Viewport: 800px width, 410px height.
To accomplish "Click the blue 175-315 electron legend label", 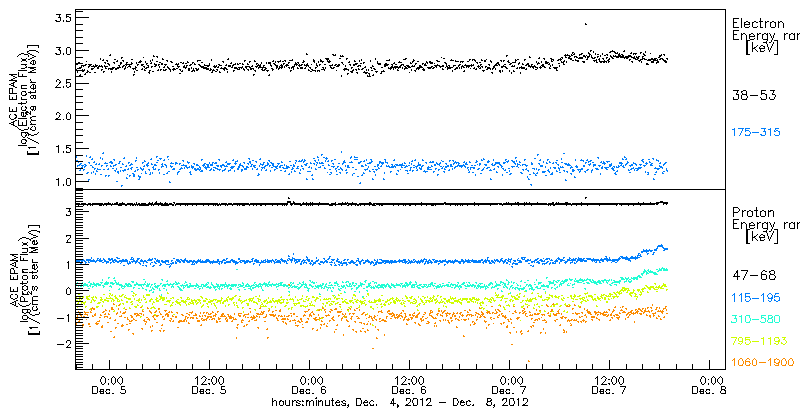I will pos(756,132).
